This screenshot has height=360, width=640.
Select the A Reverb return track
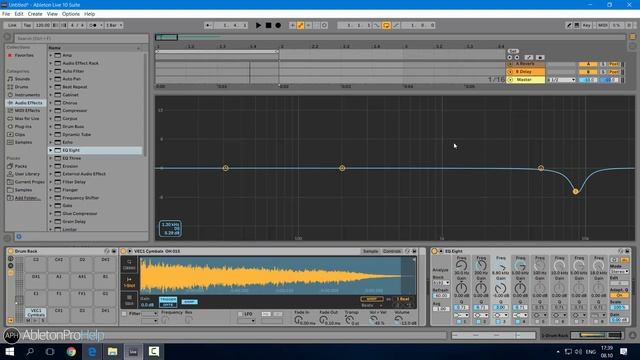pyautogui.click(x=526, y=64)
